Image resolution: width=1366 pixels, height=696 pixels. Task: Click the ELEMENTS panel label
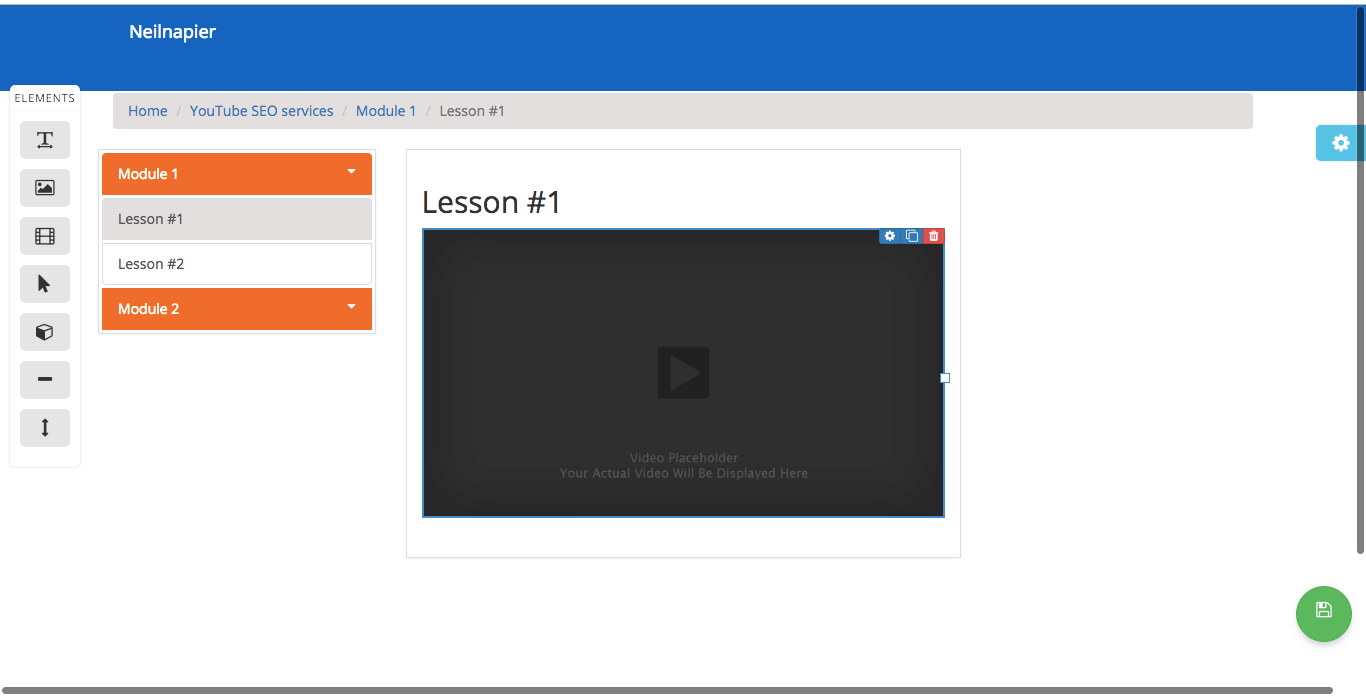45,98
